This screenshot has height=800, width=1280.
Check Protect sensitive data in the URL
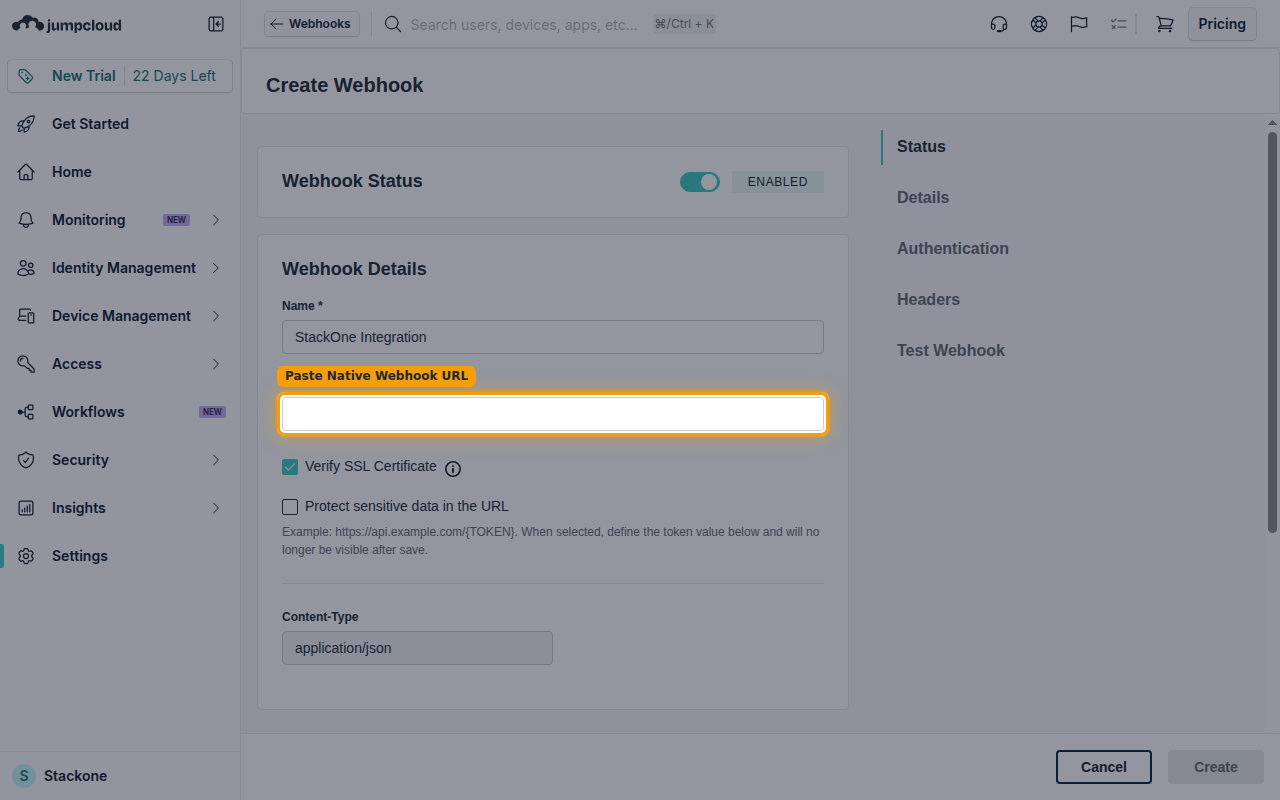(290, 507)
